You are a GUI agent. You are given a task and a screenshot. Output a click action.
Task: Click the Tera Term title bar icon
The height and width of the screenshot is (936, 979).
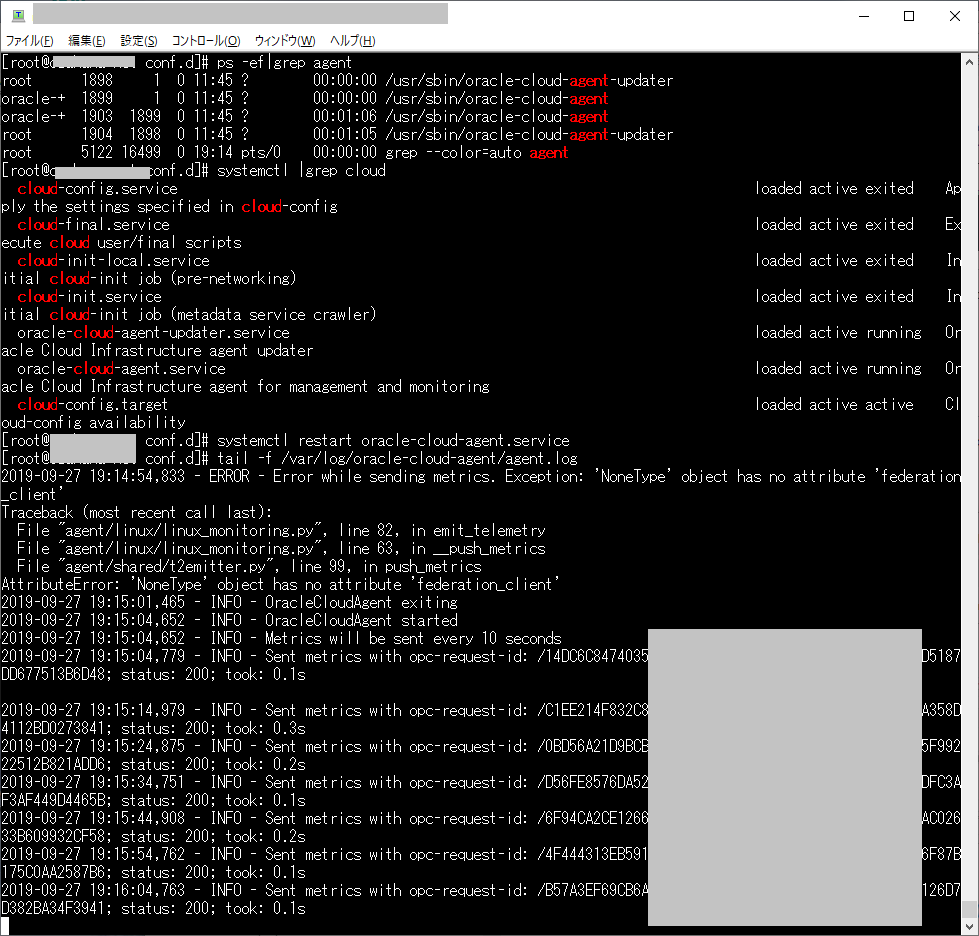coord(18,15)
